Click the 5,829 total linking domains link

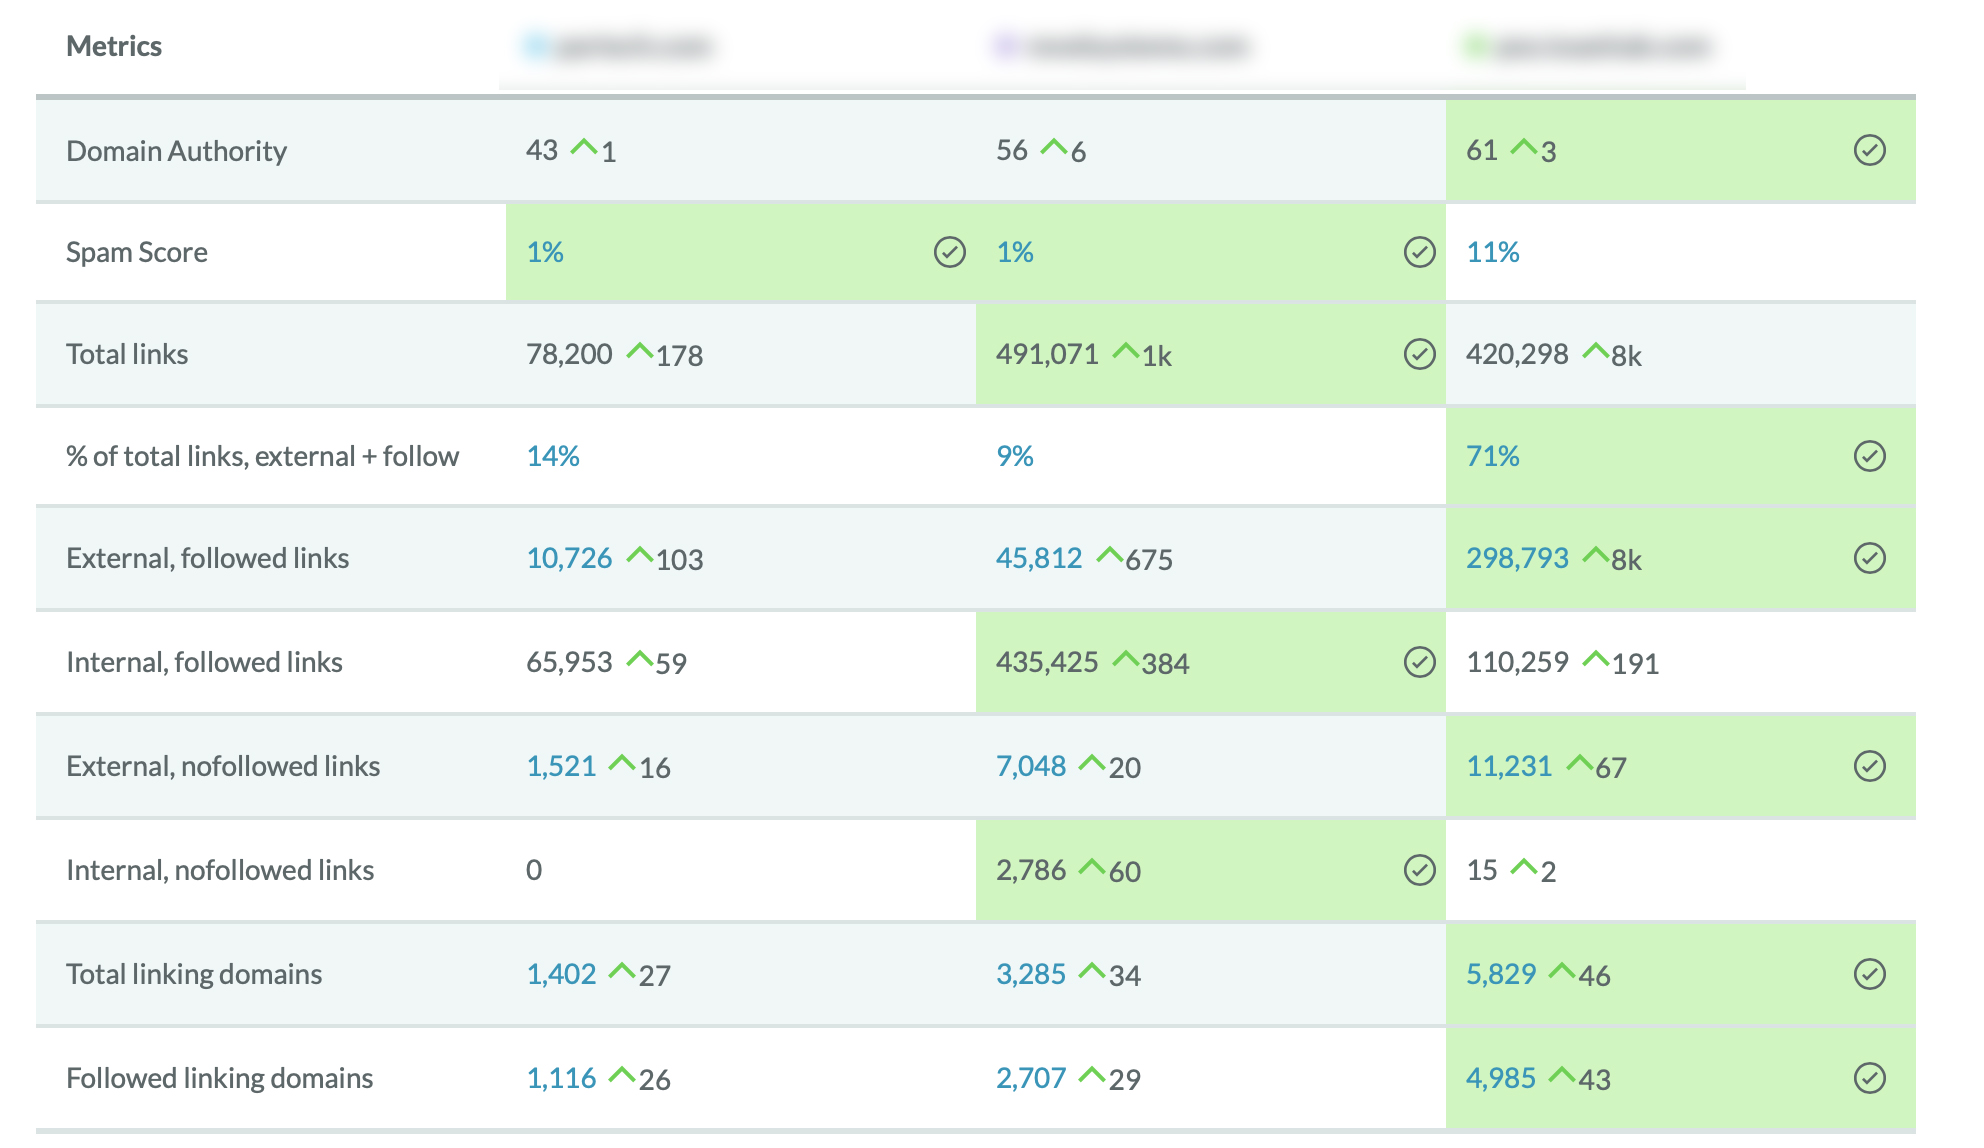pos(1500,974)
